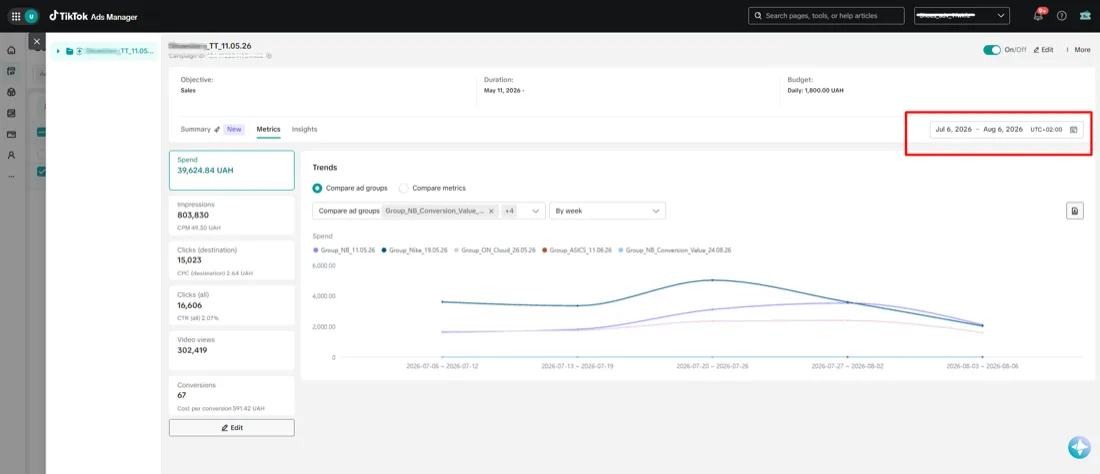1100x474 pixels.
Task: Toggle Group_NB_11.05.26 legend series
Action: click(x=344, y=250)
